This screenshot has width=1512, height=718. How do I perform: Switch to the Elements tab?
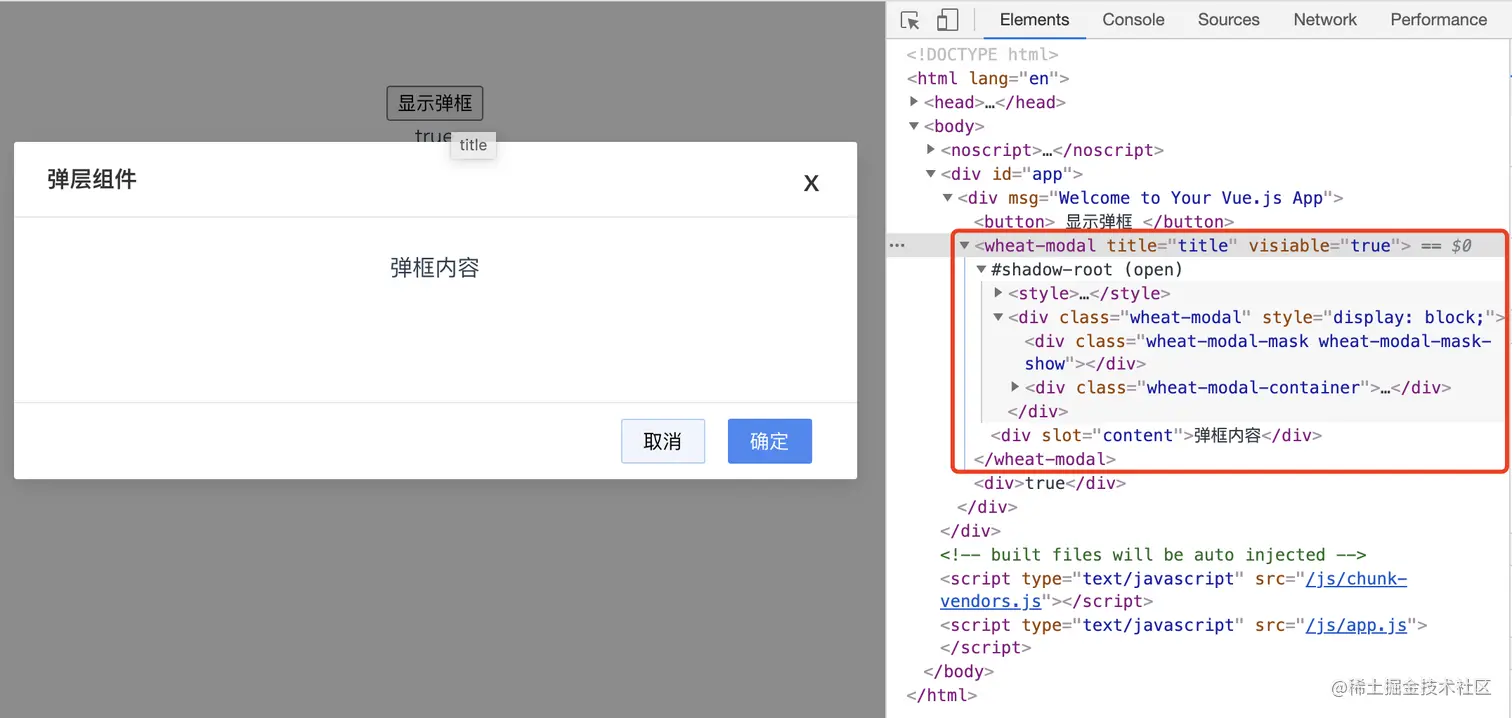(x=1034, y=20)
